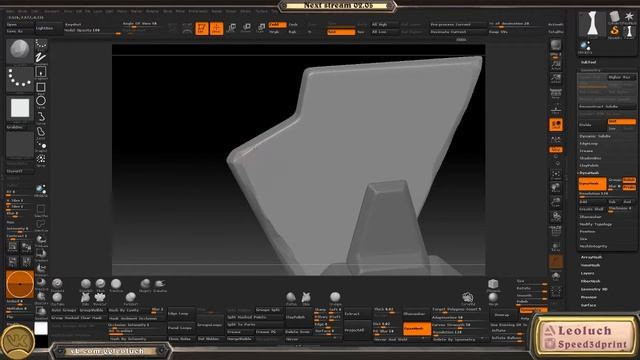Image resolution: width=640 pixels, height=360 pixels.
Task: Adjust the DynaMesh Resolution slider in right panel
Action: (x=607, y=194)
